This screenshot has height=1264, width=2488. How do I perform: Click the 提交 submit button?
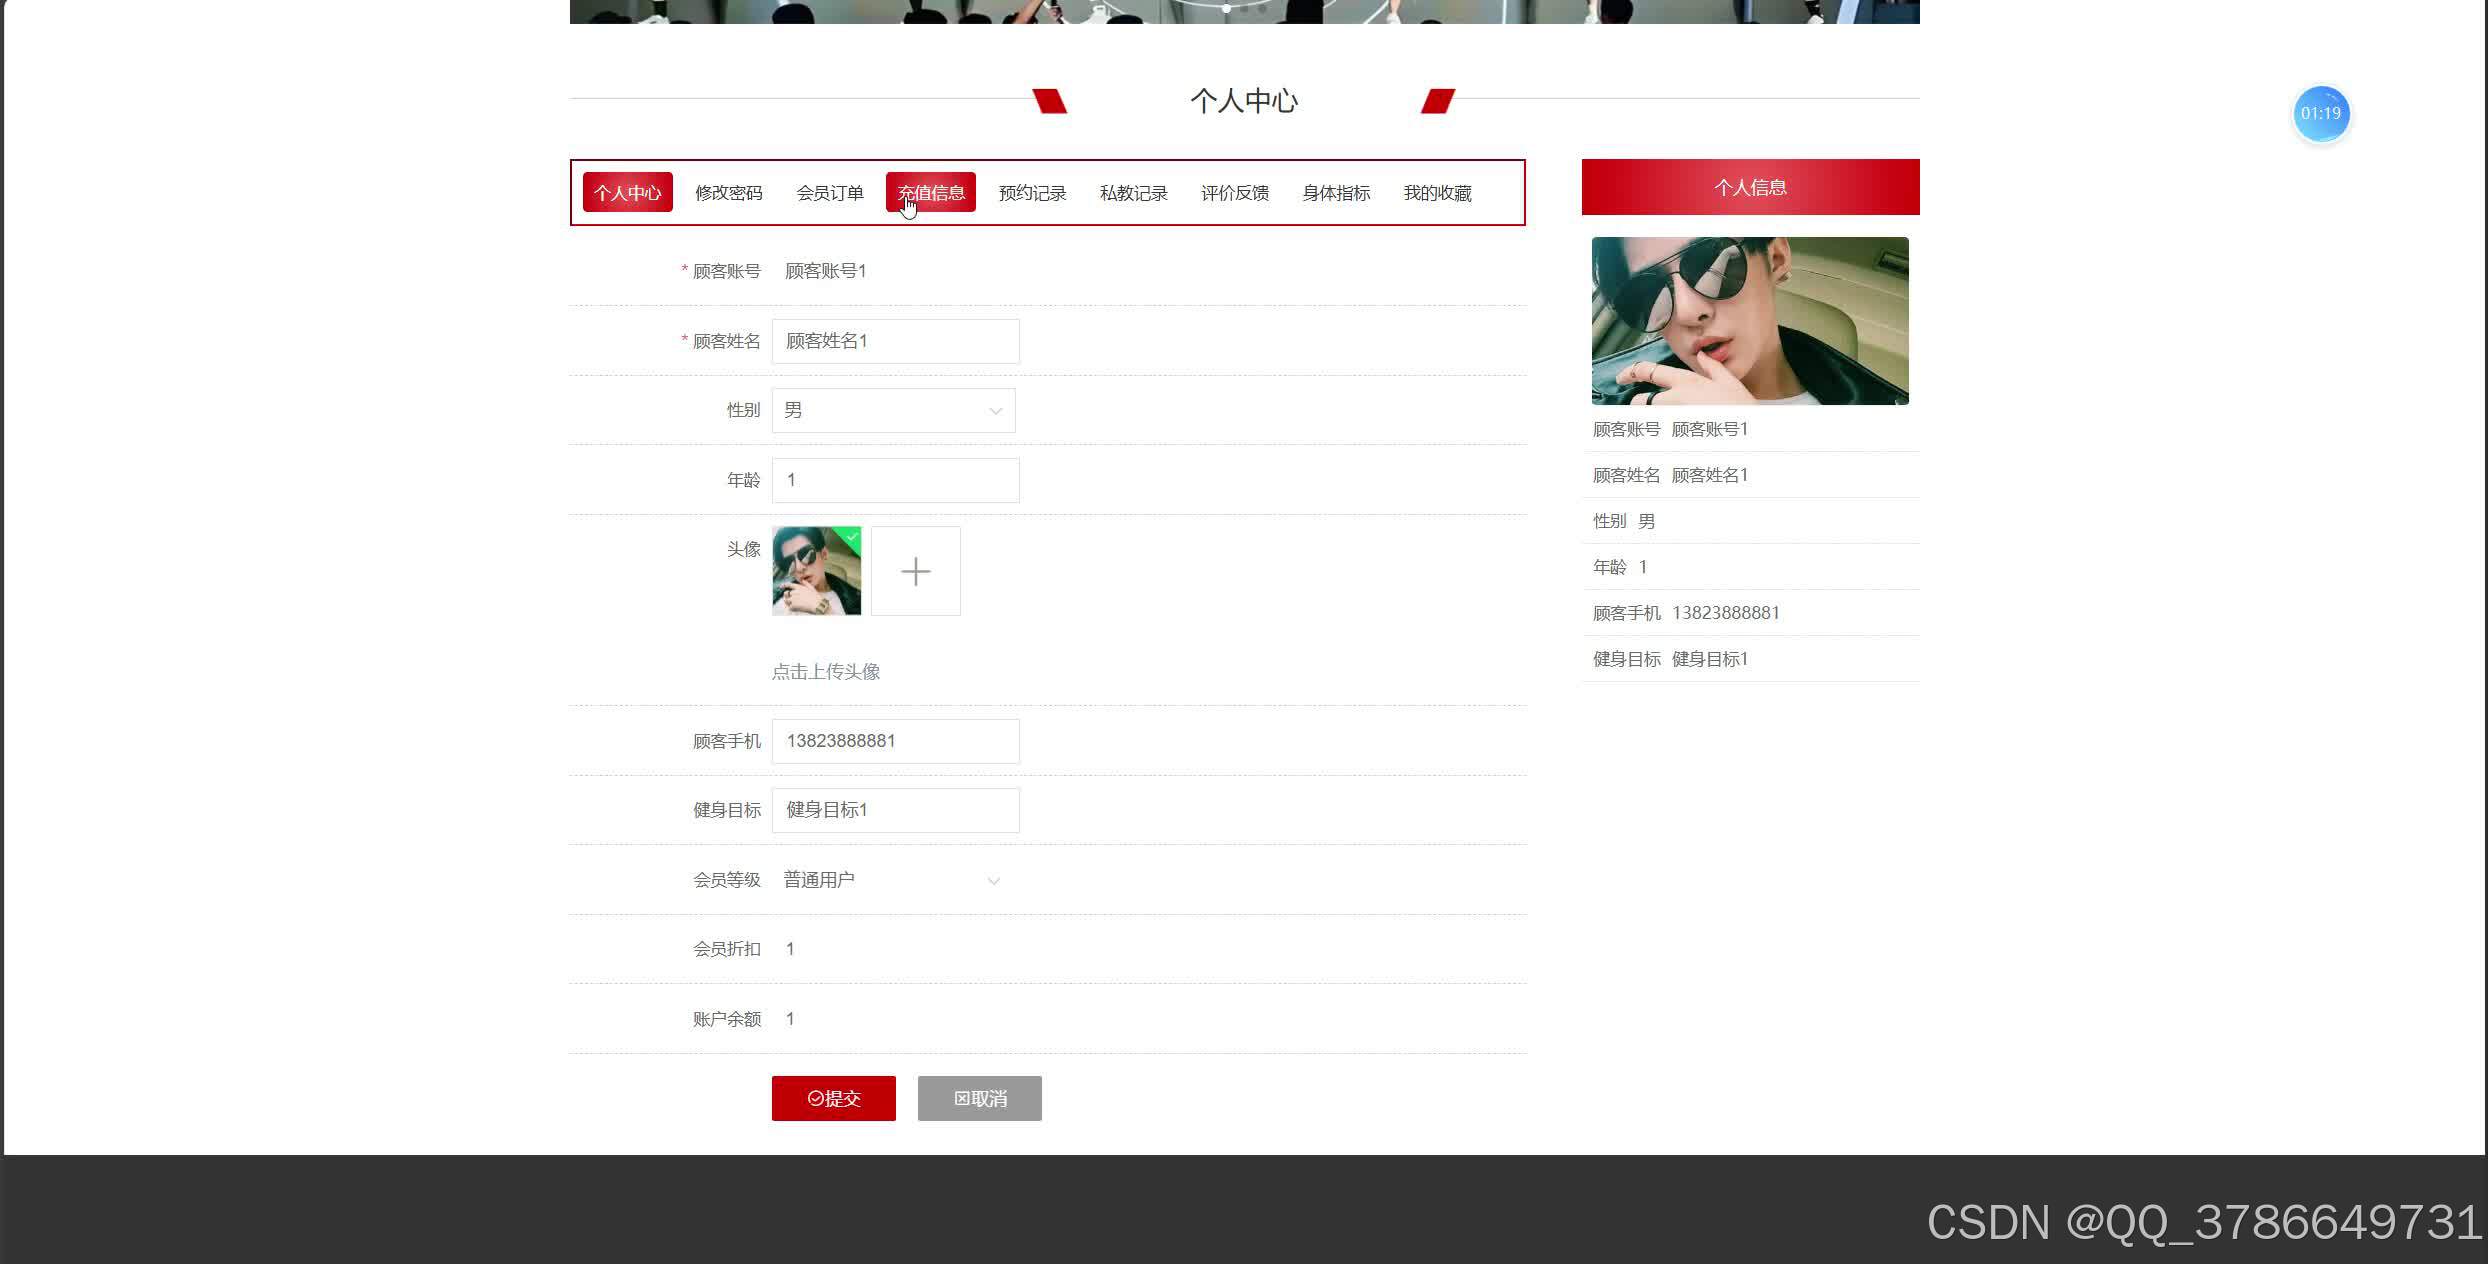coord(833,1098)
